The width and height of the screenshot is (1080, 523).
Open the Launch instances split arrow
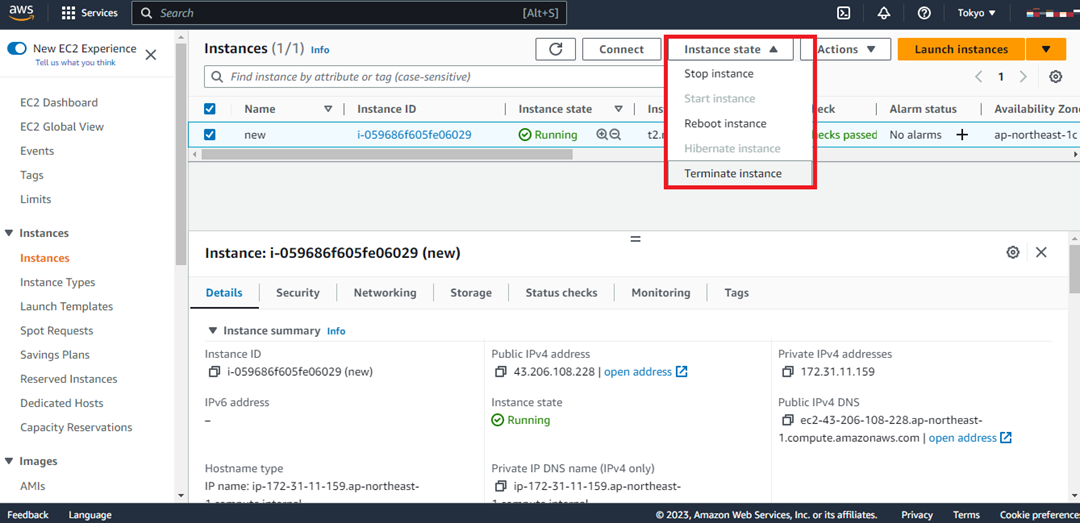click(x=1046, y=49)
